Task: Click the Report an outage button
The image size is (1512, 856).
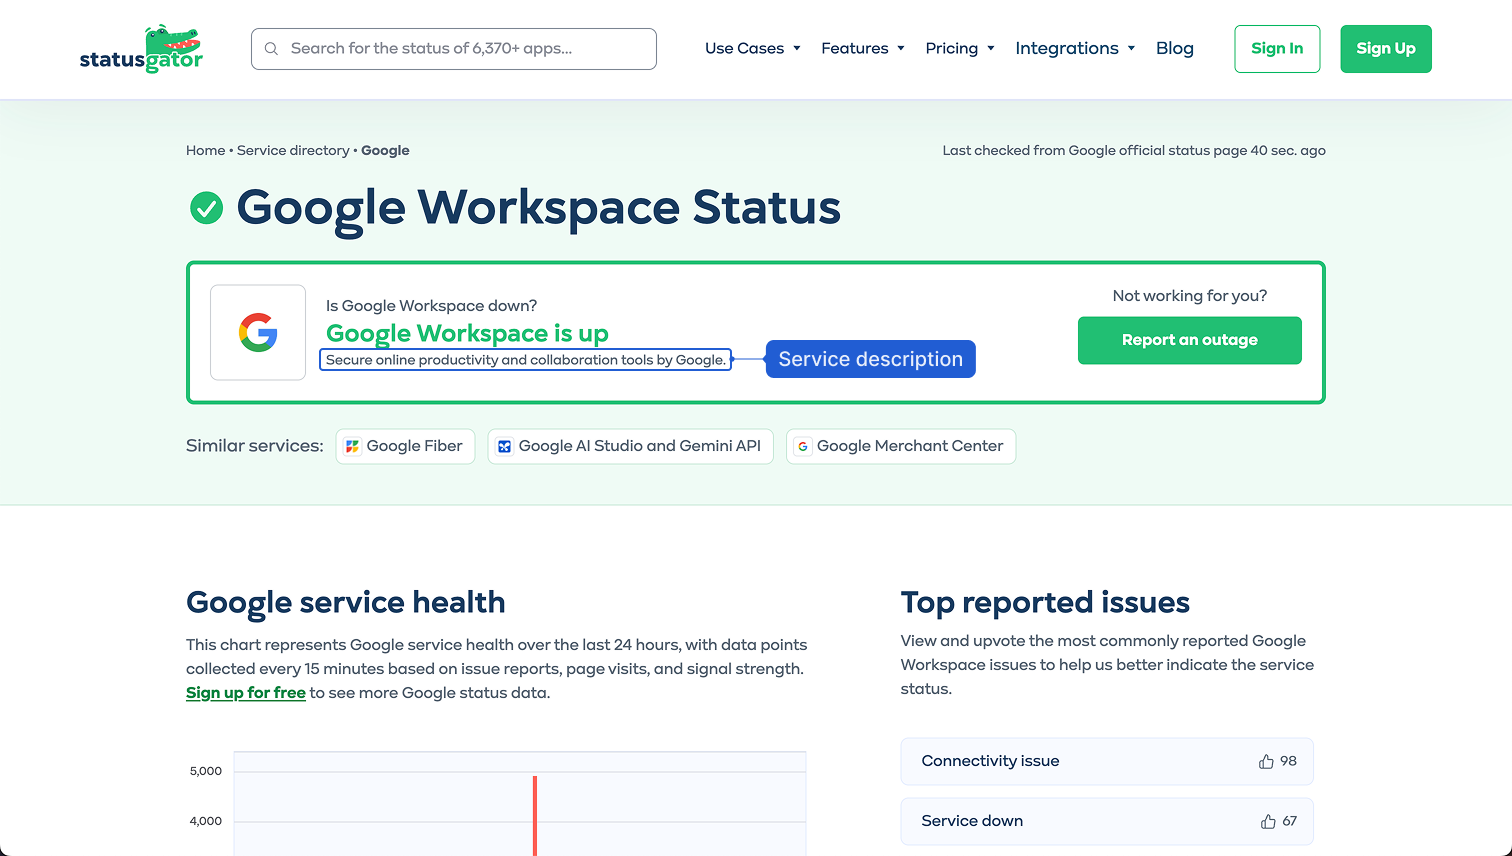Action: coord(1190,340)
